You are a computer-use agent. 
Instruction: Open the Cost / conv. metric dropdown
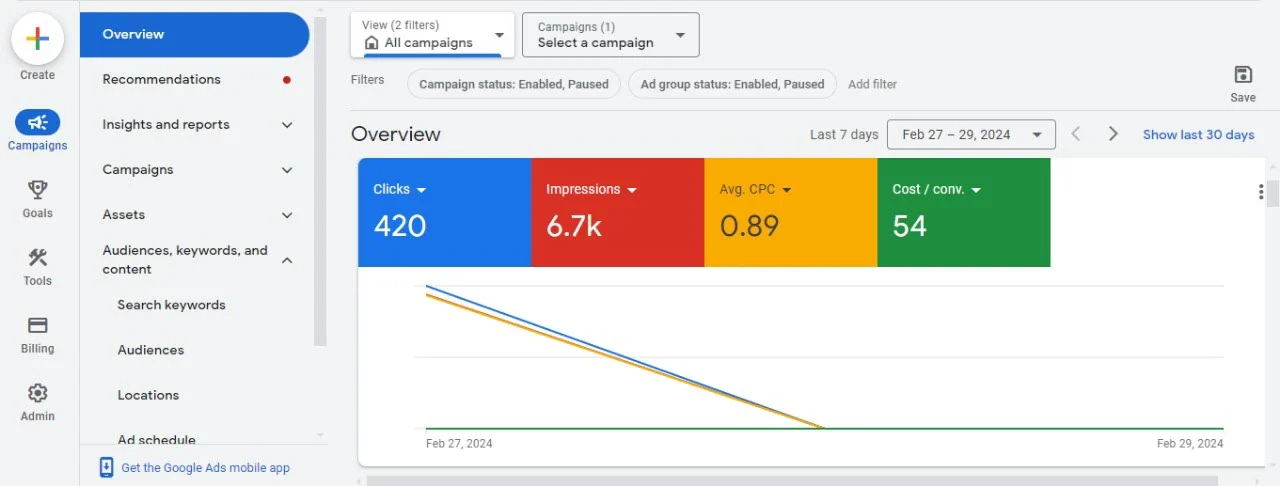976,190
